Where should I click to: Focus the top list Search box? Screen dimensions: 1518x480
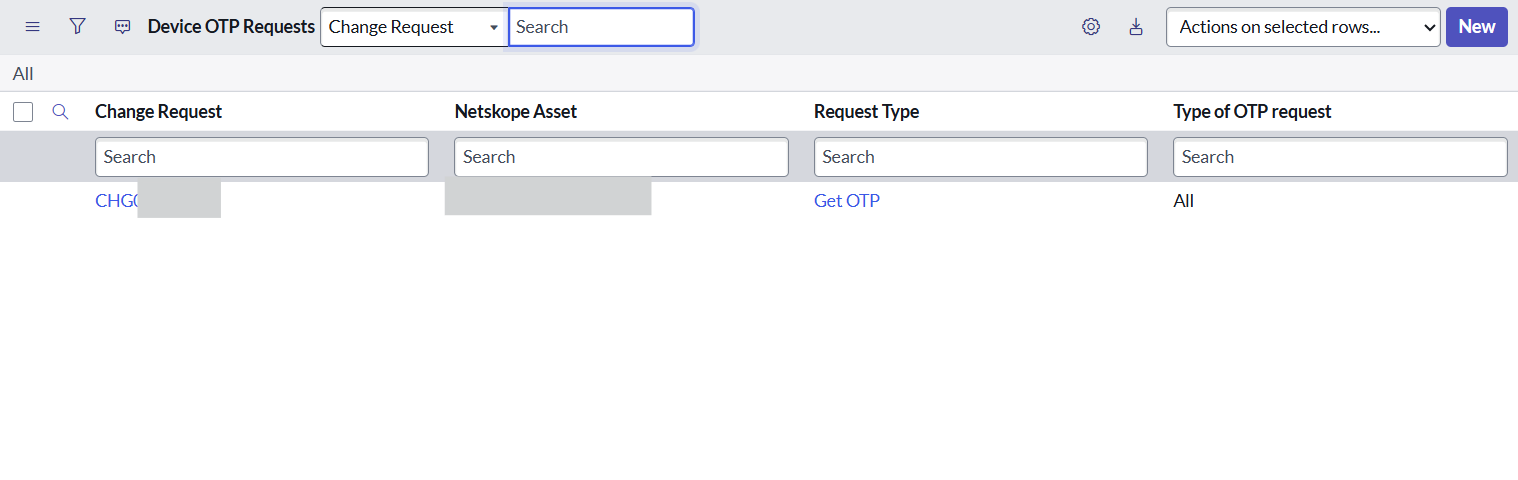click(601, 27)
